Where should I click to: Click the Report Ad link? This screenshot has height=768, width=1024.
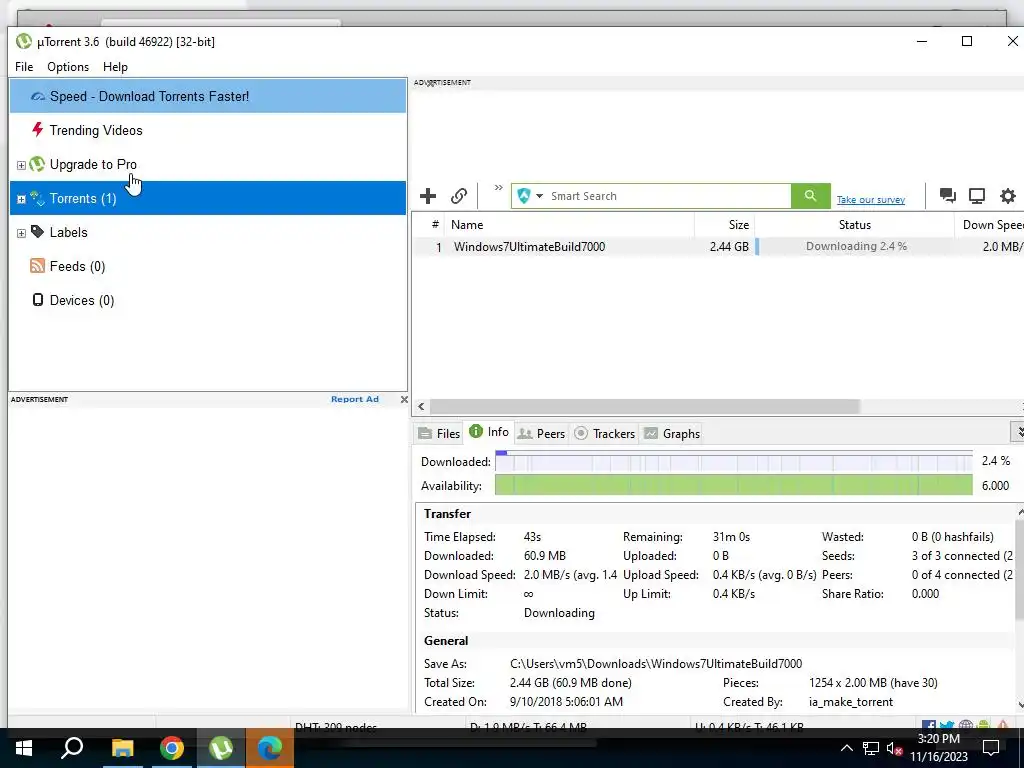(x=355, y=399)
